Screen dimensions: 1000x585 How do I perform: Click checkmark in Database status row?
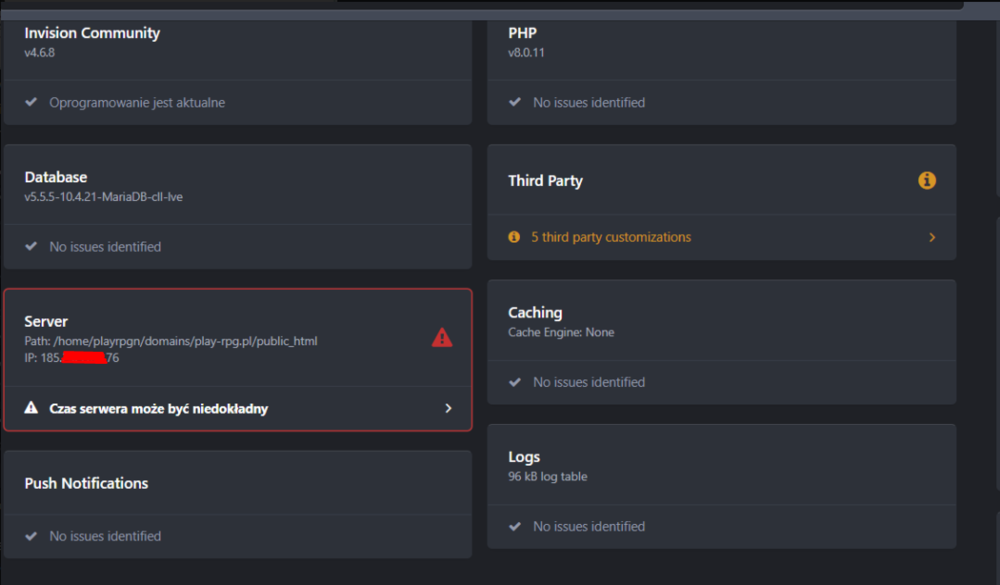[x=31, y=246]
